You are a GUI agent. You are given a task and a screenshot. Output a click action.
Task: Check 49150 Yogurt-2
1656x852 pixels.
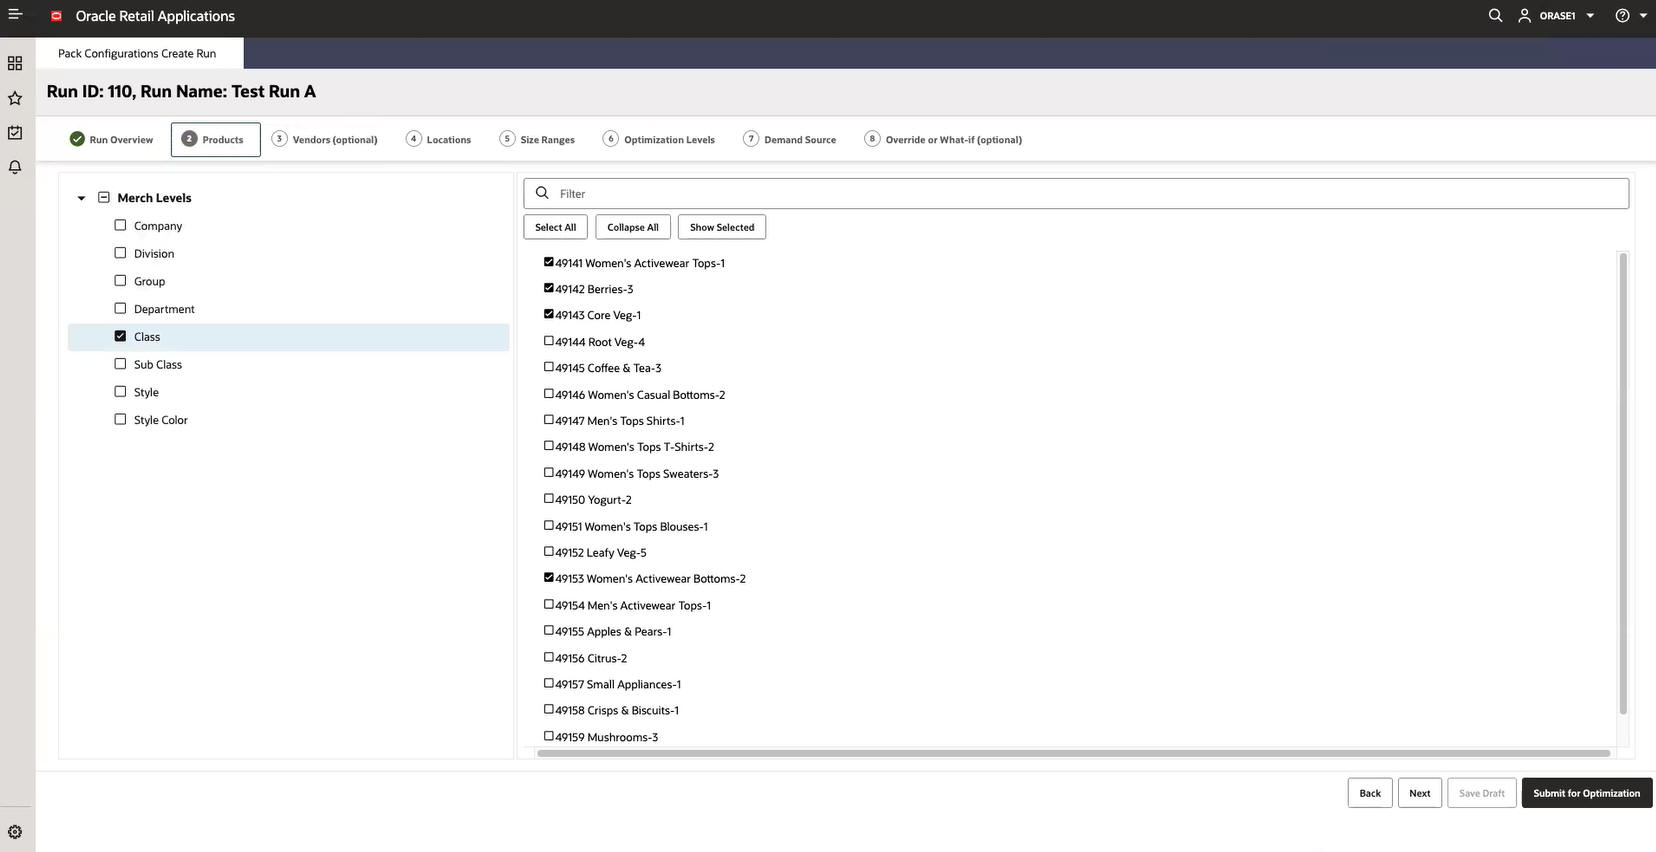548,499
